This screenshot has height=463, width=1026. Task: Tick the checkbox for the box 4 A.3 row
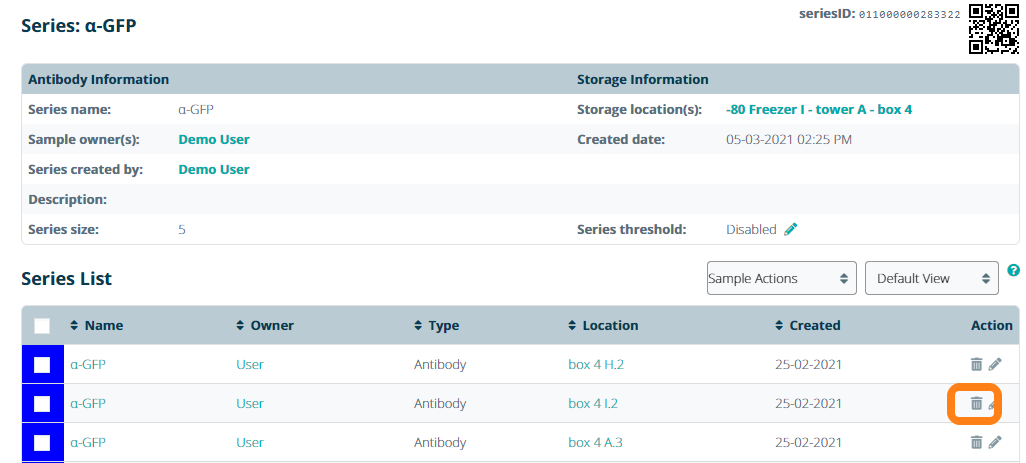point(42,442)
